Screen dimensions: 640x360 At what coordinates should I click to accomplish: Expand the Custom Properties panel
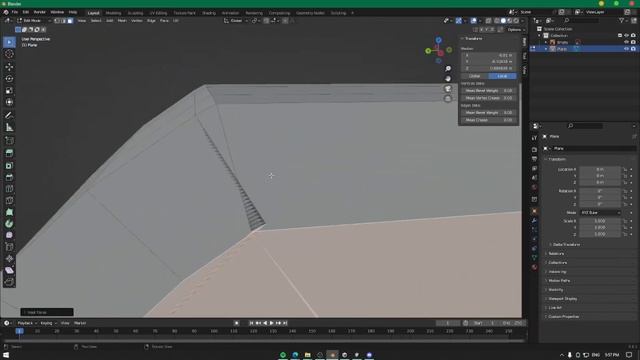pyautogui.click(x=563, y=317)
